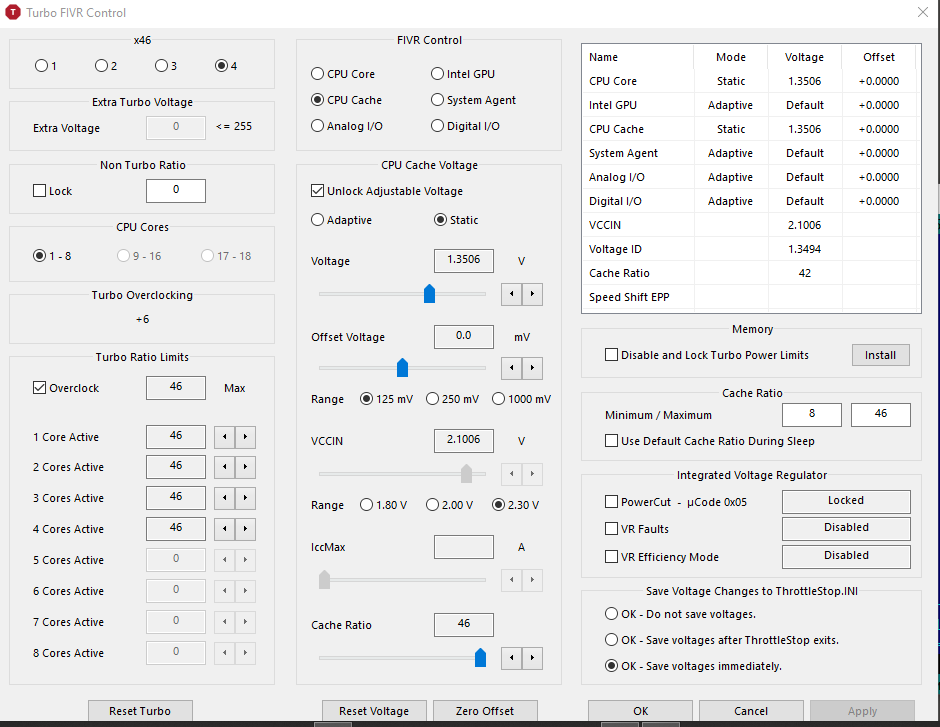Click left arrow for Cache Ratio slider

(x=511, y=658)
